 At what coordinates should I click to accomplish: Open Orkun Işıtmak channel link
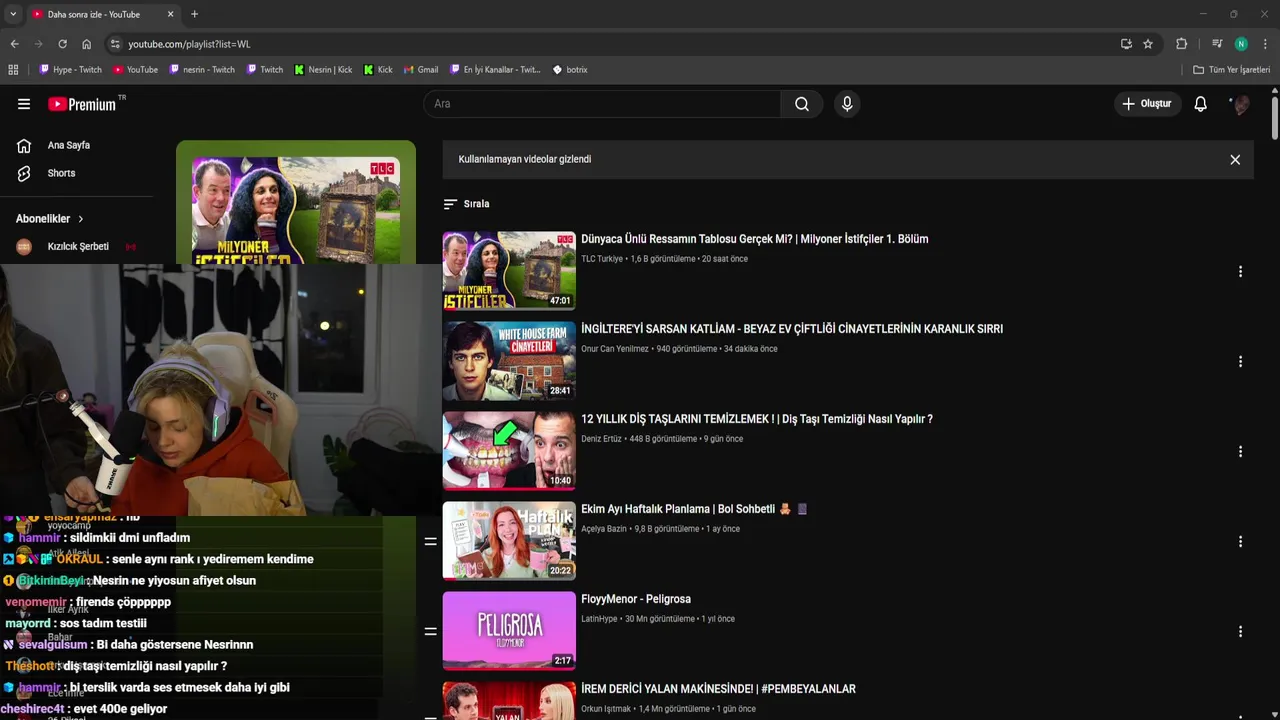click(x=606, y=709)
